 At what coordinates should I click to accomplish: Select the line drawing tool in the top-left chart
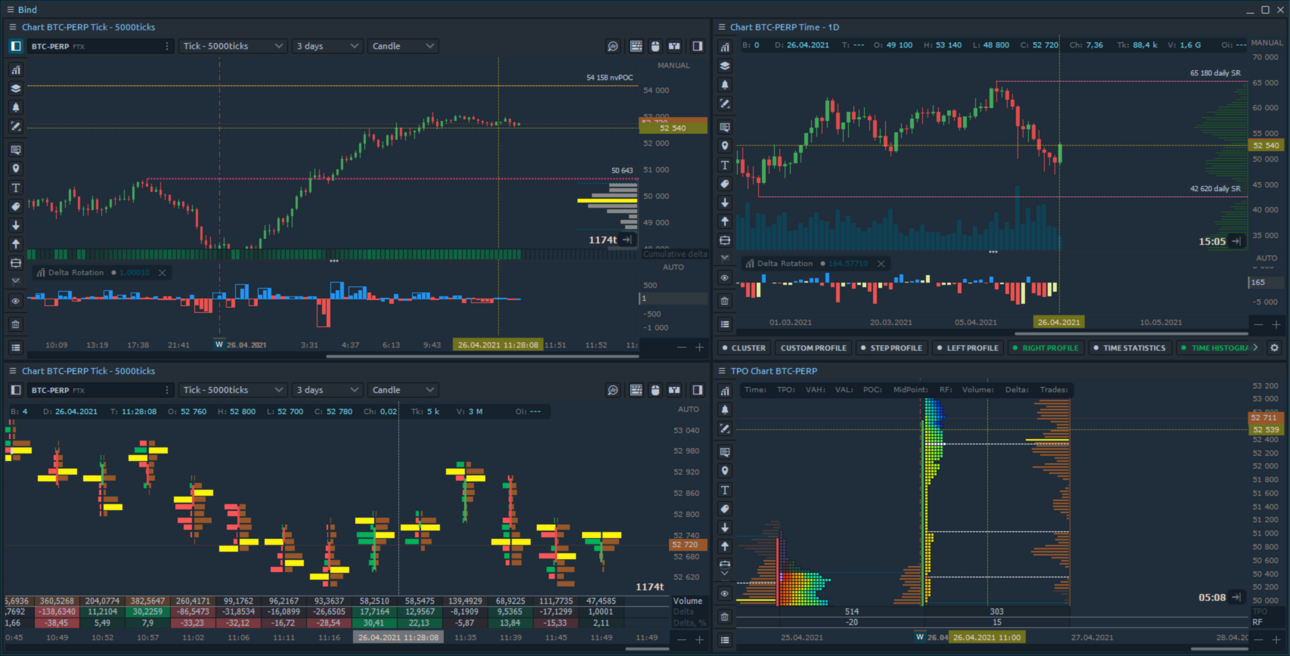16,126
